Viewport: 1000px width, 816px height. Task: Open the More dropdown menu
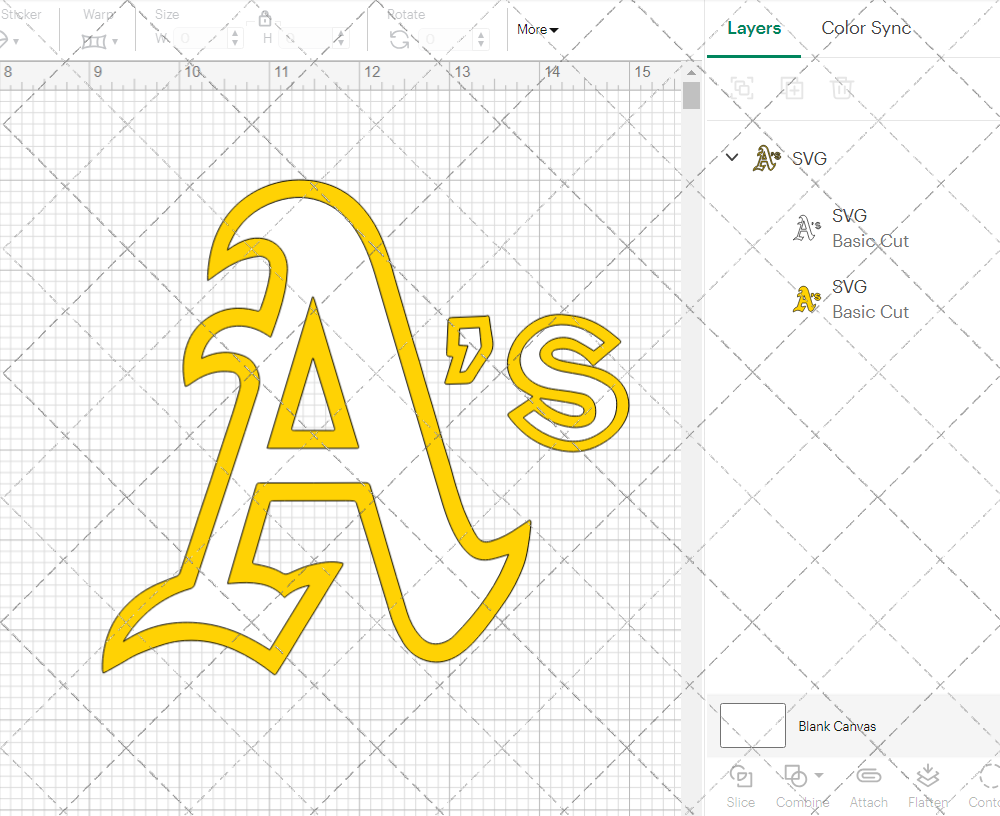(538, 29)
